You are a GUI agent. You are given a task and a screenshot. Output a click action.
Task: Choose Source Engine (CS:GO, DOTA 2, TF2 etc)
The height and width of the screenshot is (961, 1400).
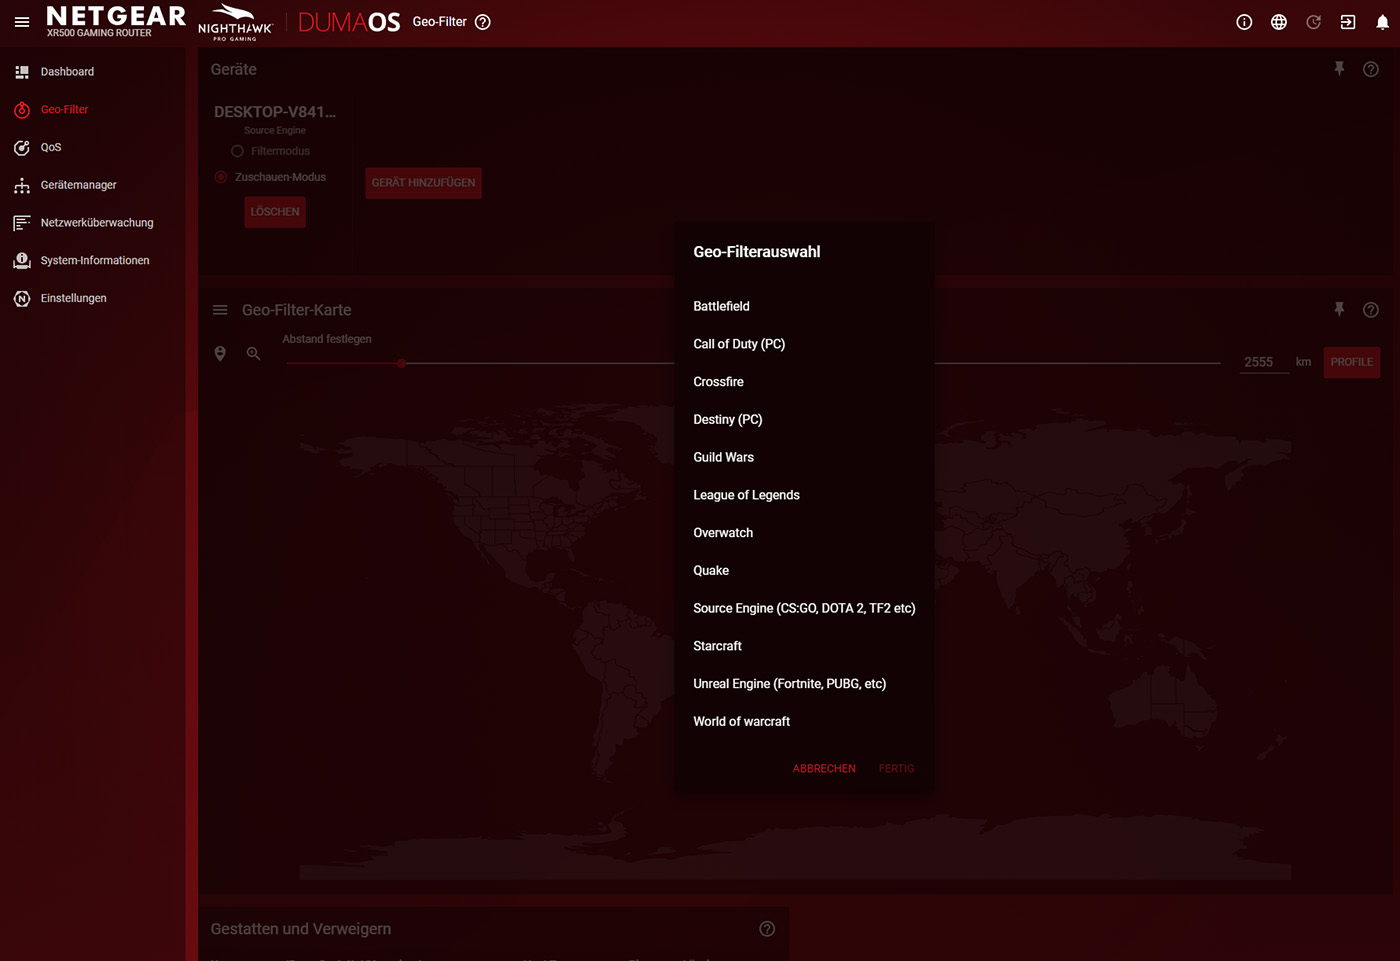coord(805,608)
